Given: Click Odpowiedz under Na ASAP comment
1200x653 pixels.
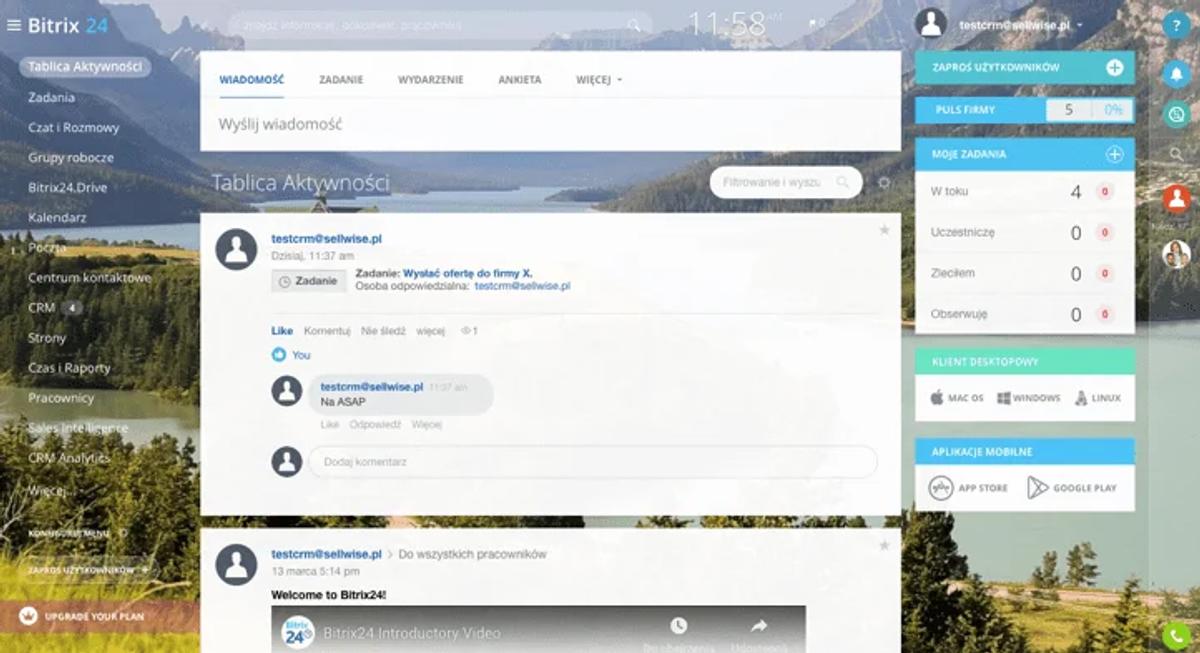Looking at the screenshot, I should tap(375, 424).
